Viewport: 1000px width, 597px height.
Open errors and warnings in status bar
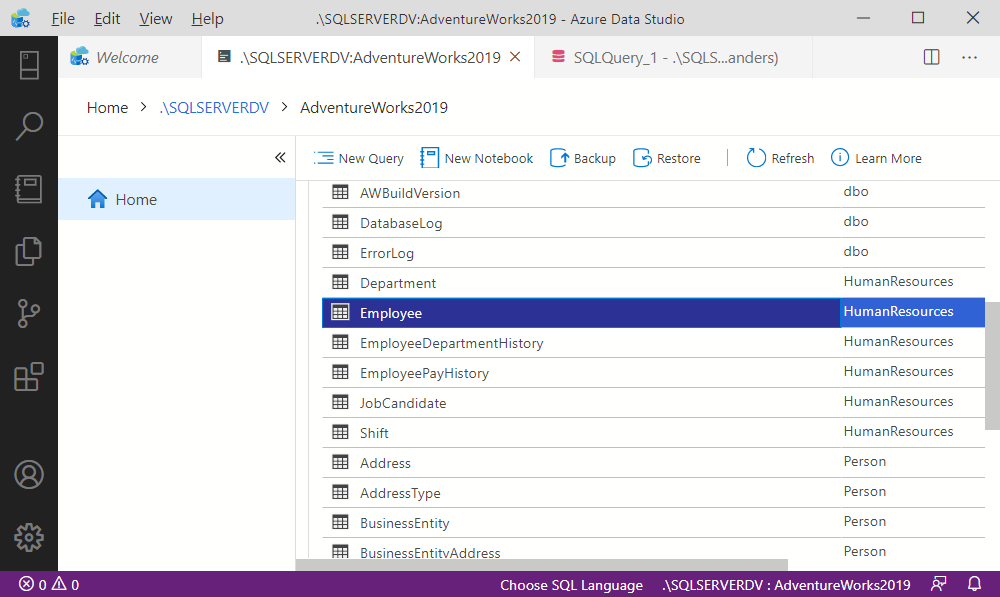(x=48, y=584)
